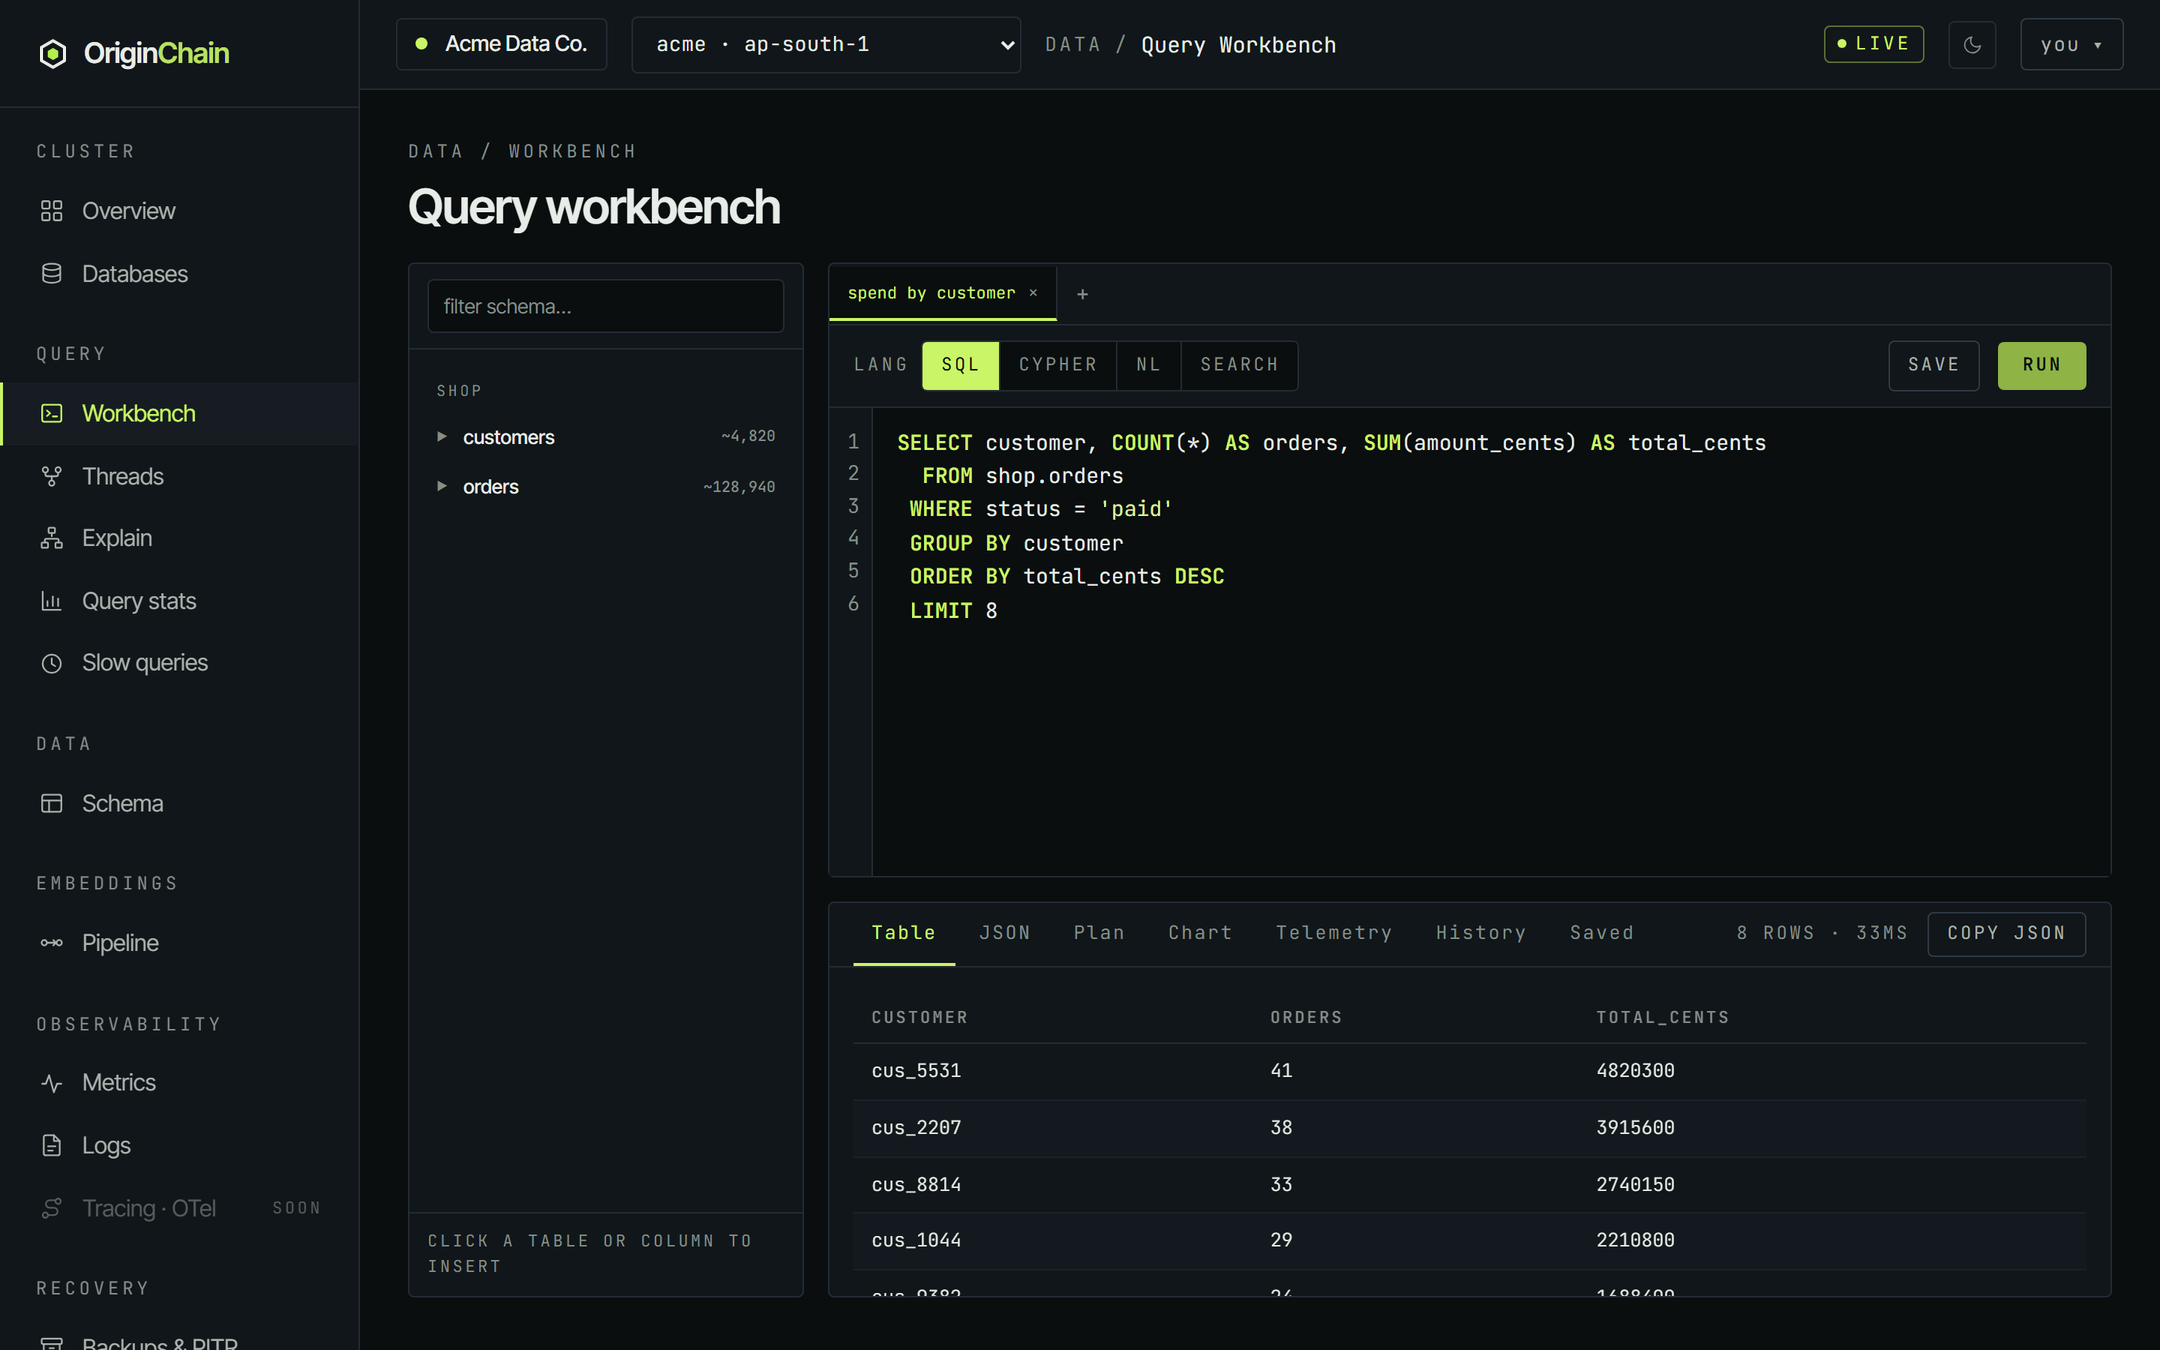The image size is (2160, 1350).
Task: Click the Backups & PITR sidebar icon
Action: tap(52, 1342)
